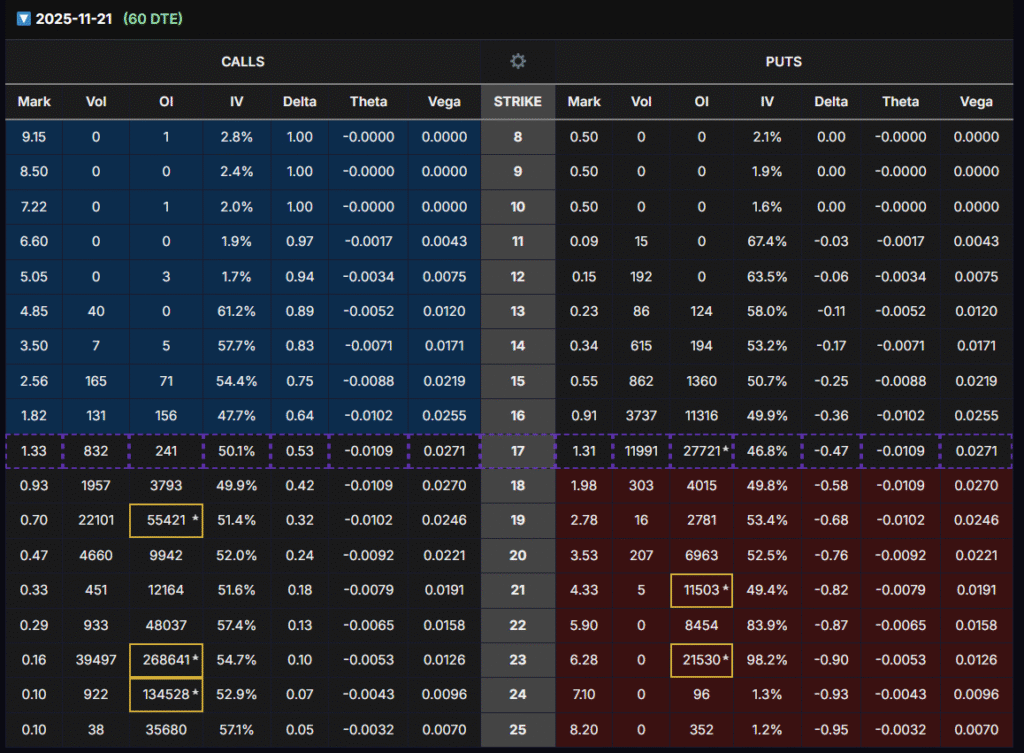Sort calls by the OI column header
This screenshot has height=753, width=1024.
[166, 101]
